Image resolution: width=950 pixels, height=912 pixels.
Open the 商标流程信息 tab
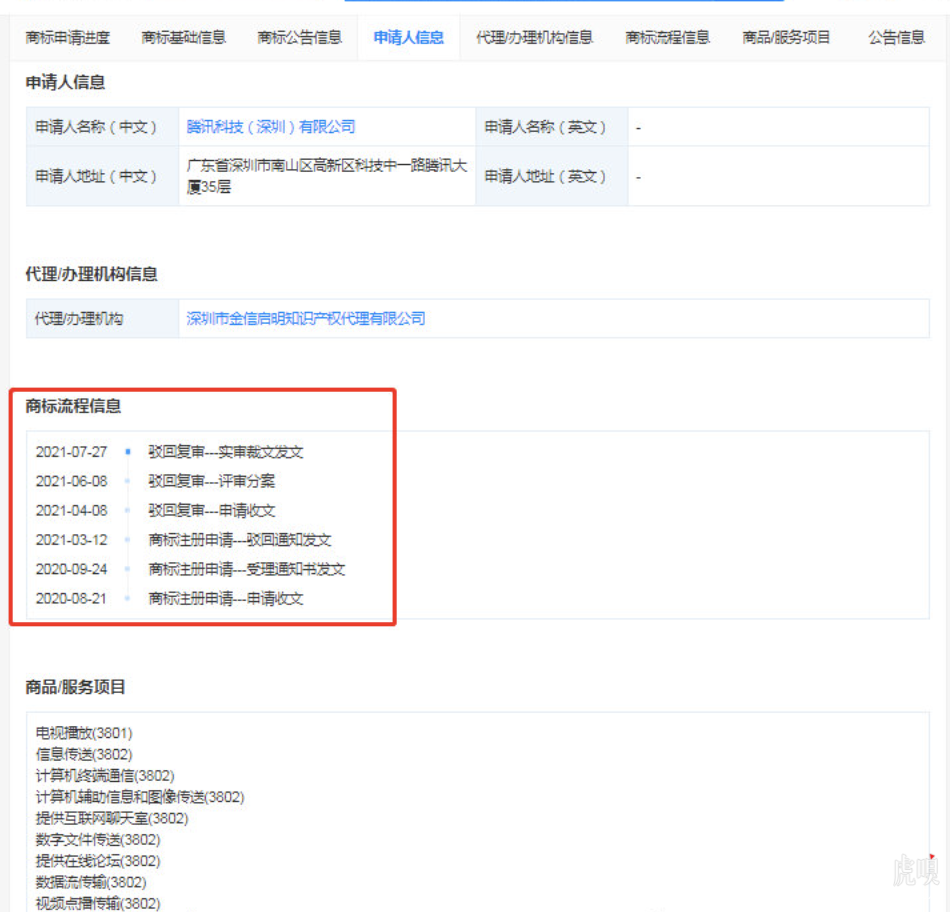[668, 38]
